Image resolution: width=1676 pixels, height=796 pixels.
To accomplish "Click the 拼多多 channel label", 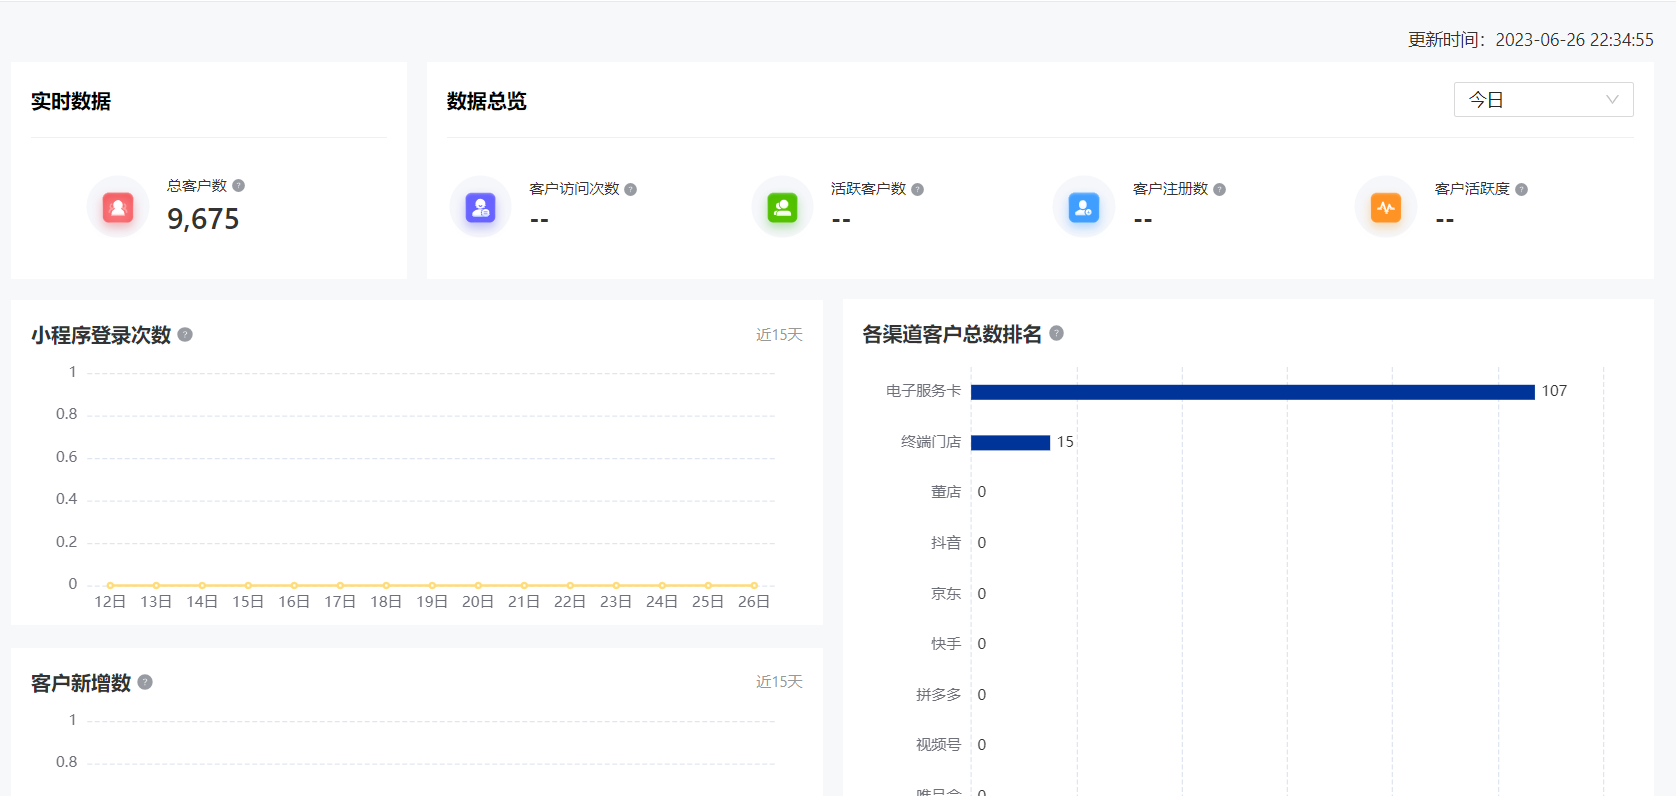I will tap(938, 695).
